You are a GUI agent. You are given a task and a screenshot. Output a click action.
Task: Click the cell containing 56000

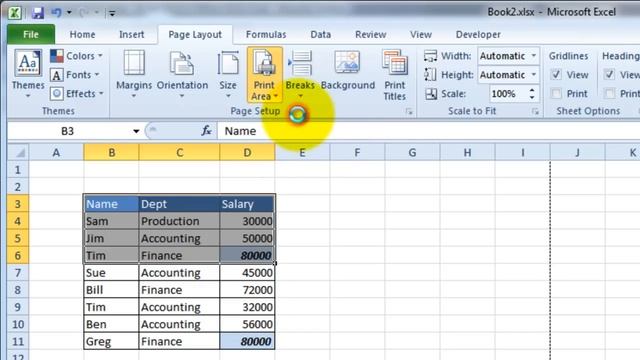[247, 324]
